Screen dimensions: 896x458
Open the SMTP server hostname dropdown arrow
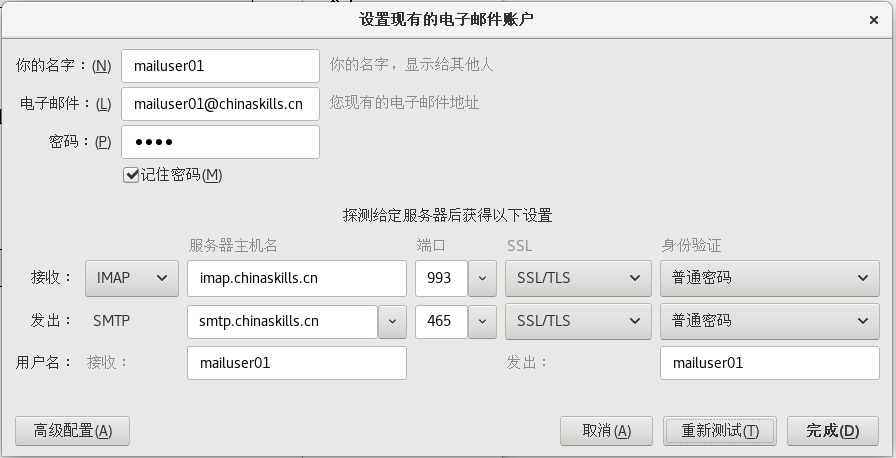tap(392, 321)
